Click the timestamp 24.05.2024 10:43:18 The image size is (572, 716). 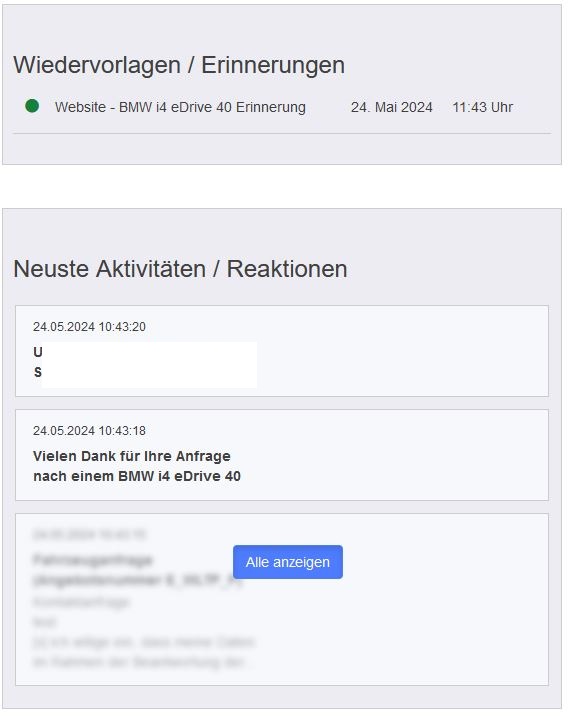coord(89,431)
